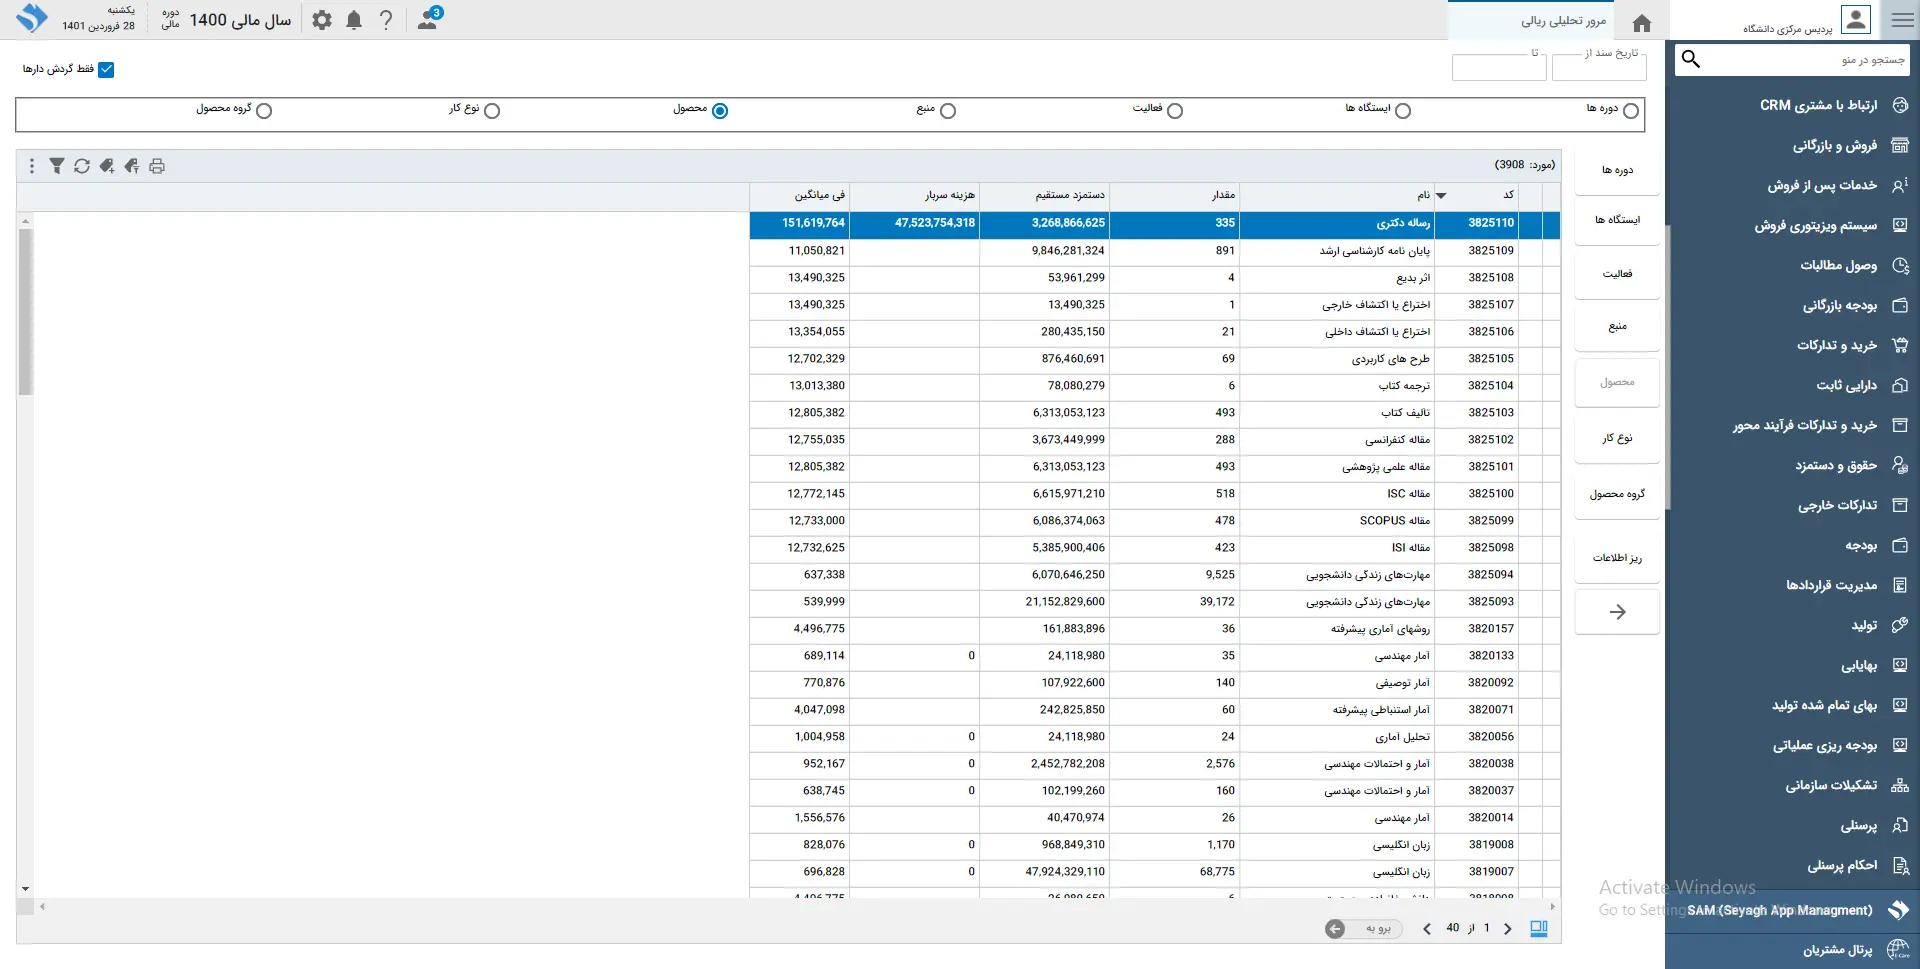Open the notifications bell

354,20
